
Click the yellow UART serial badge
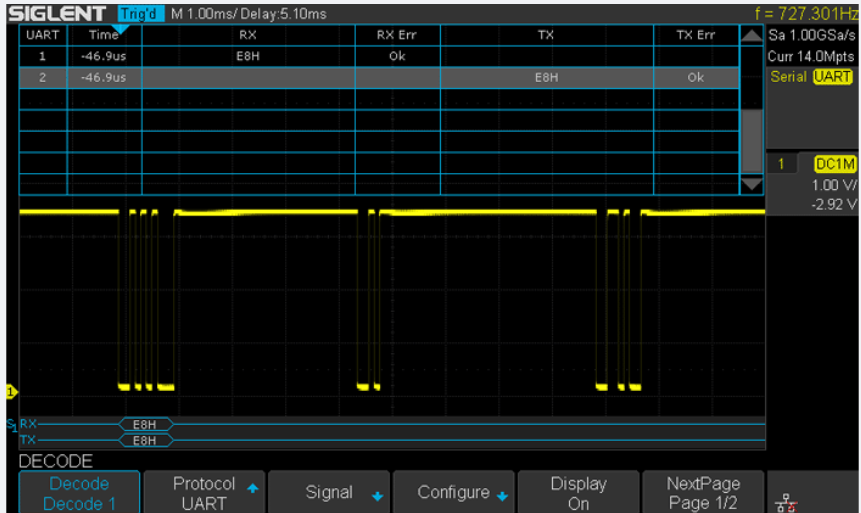pos(832,77)
